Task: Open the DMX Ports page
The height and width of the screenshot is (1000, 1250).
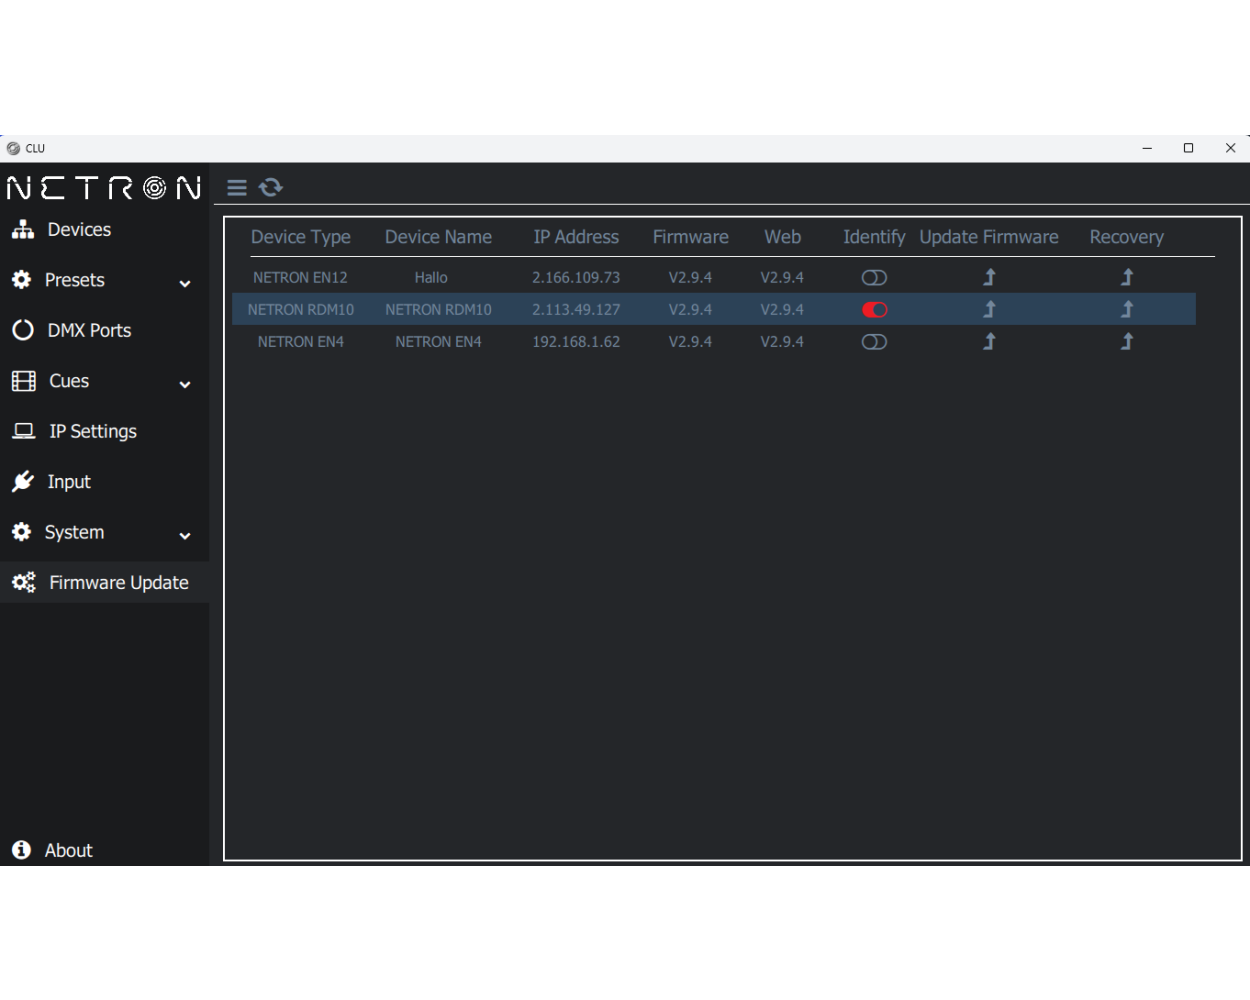Action: tap(89, 330)
